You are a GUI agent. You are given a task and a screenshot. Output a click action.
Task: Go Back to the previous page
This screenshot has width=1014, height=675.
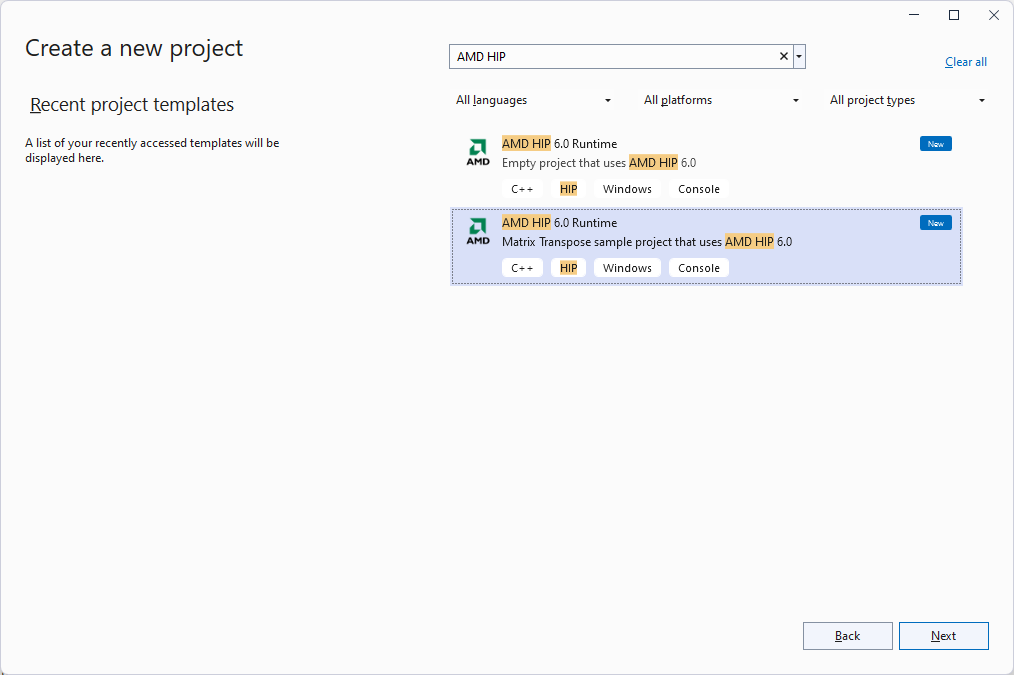pyautogui.click(x=847, y=636)
